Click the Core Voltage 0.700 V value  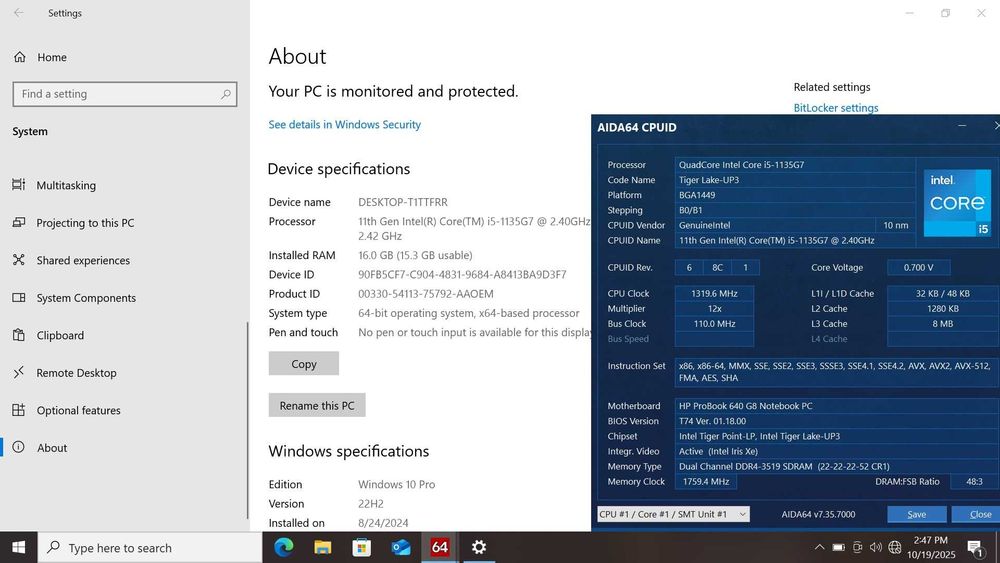(x=918, y=267)
